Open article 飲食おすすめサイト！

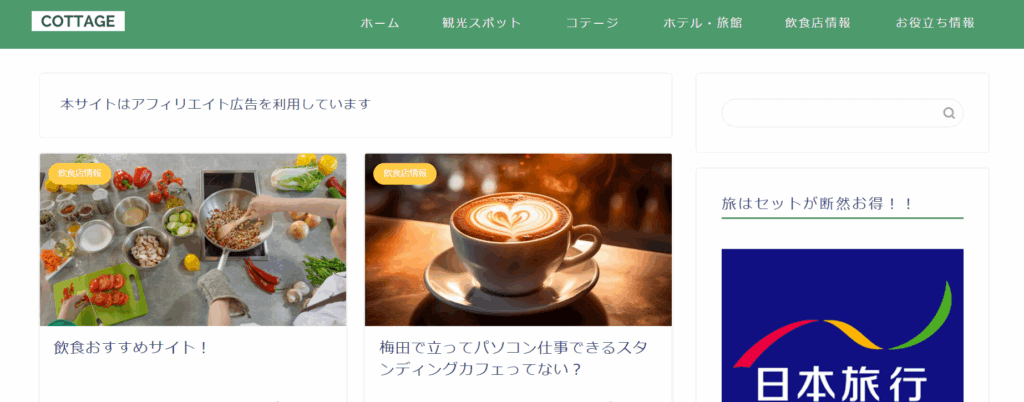click(x=131, y=348)
